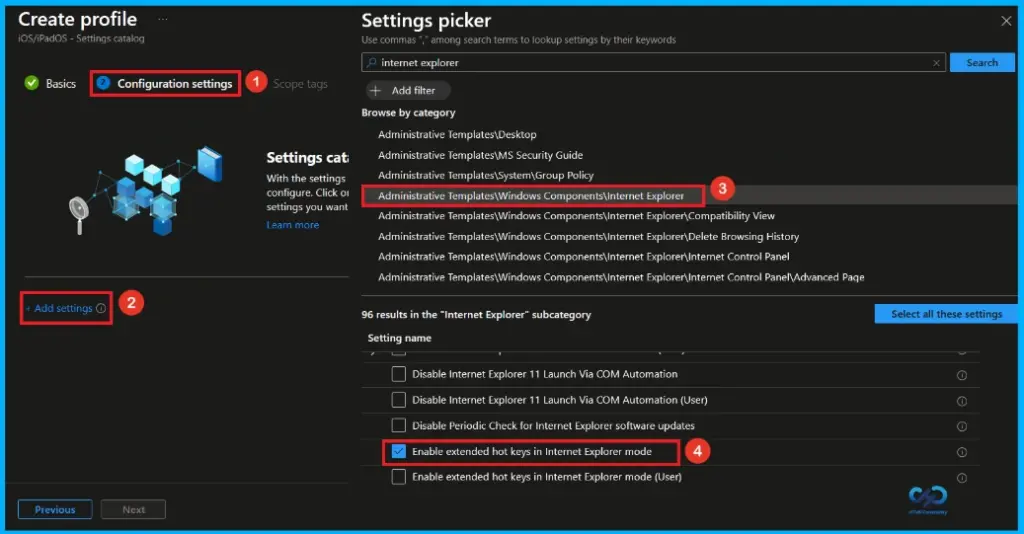Screen dimensions: 1024x534
Task: Click the Search button
Action: (982, 63)
